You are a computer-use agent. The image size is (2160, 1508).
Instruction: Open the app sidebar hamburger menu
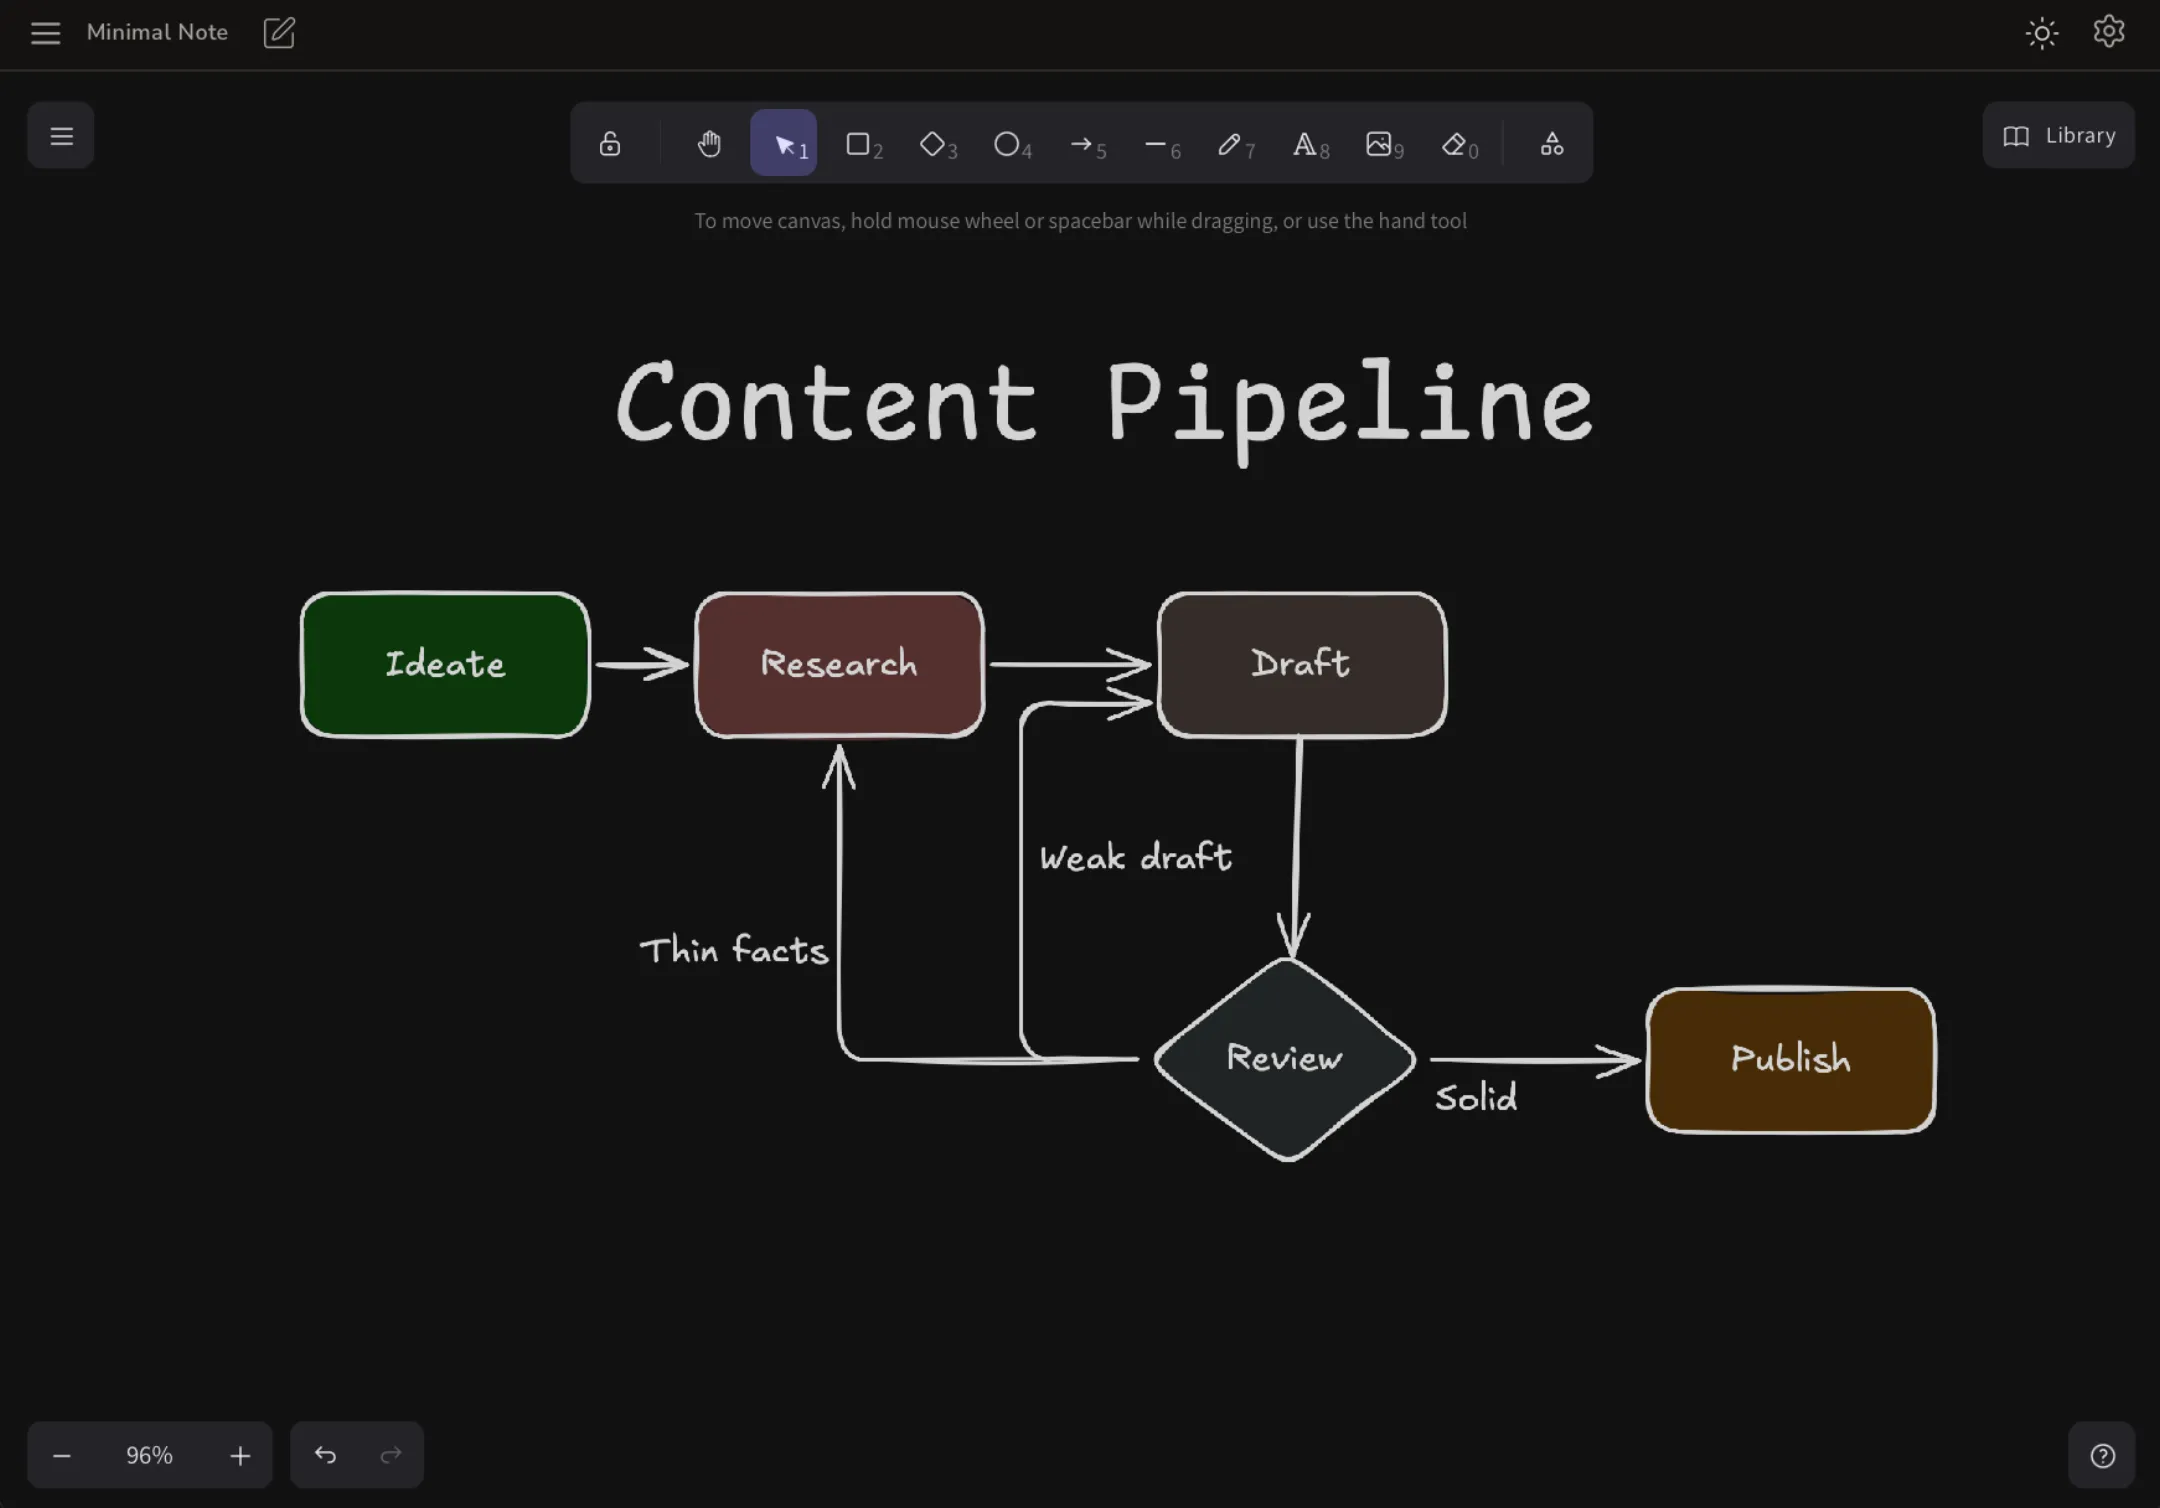pyautogui.click(x=45, y=33)
